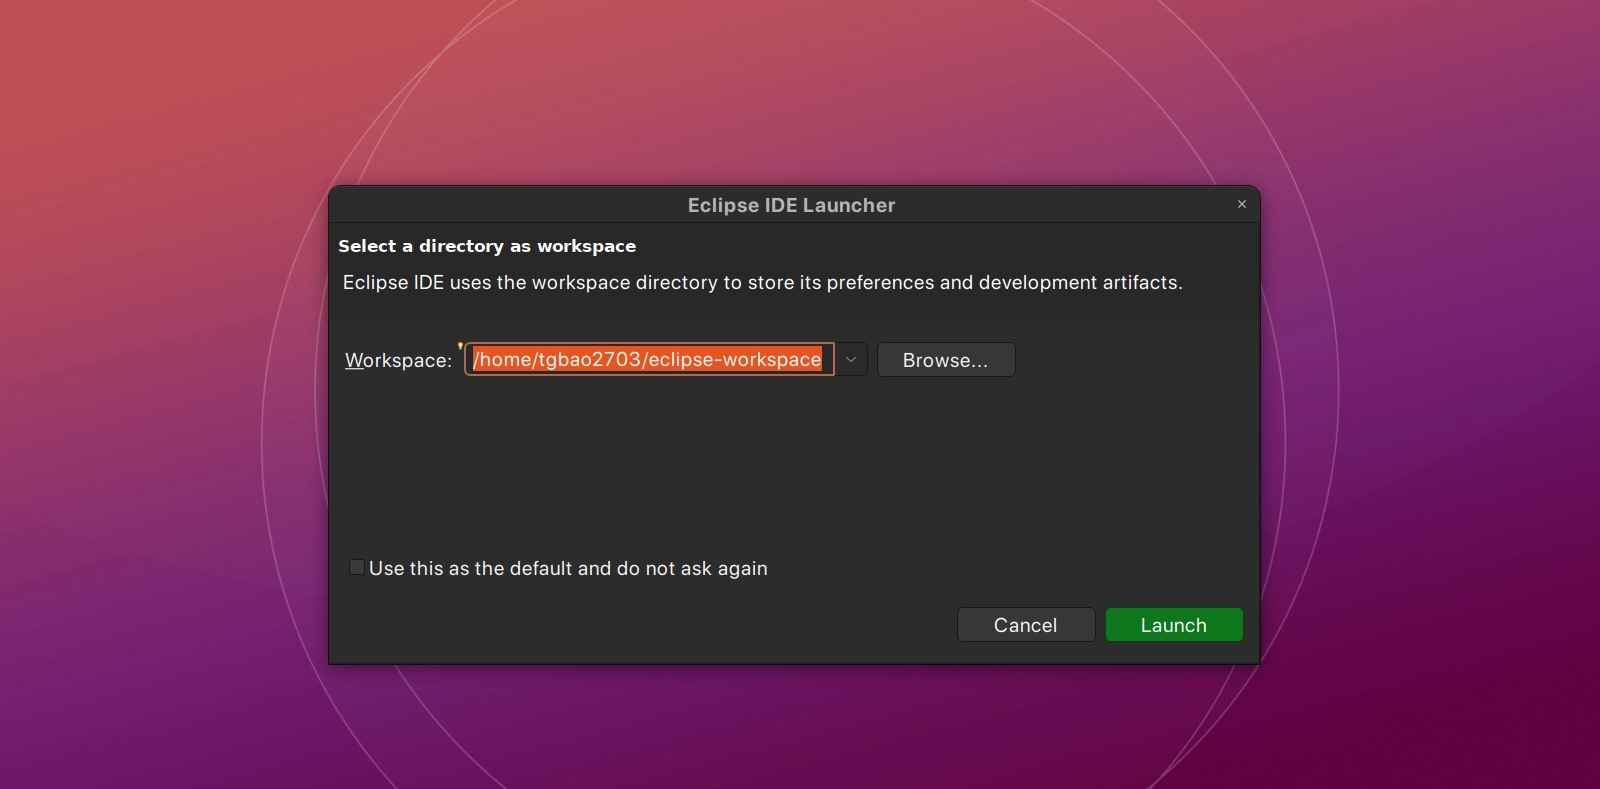Close the Eclipse IDE Launcher dialog
Viewport: 1600px width, 789px height.
click(x=1242, y=204)
